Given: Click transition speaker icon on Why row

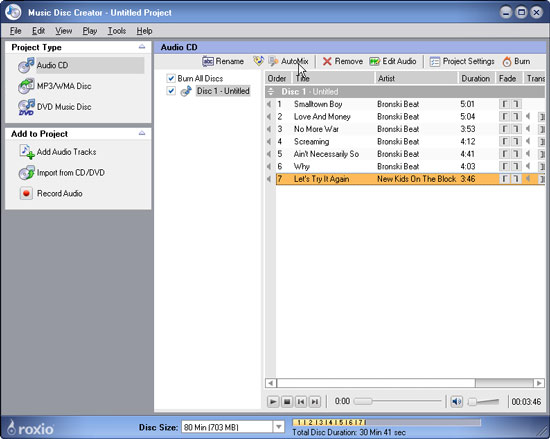Looking at the screenshot, I should 528,166.
